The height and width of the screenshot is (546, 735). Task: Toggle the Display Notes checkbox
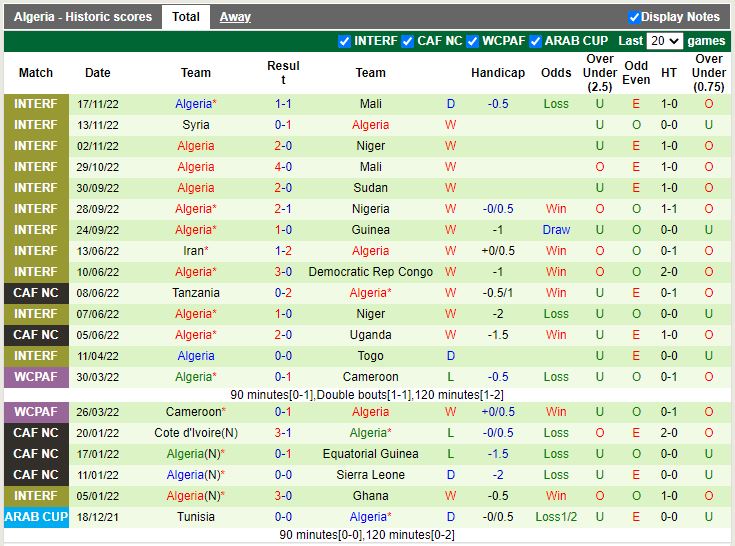point(634,17)
